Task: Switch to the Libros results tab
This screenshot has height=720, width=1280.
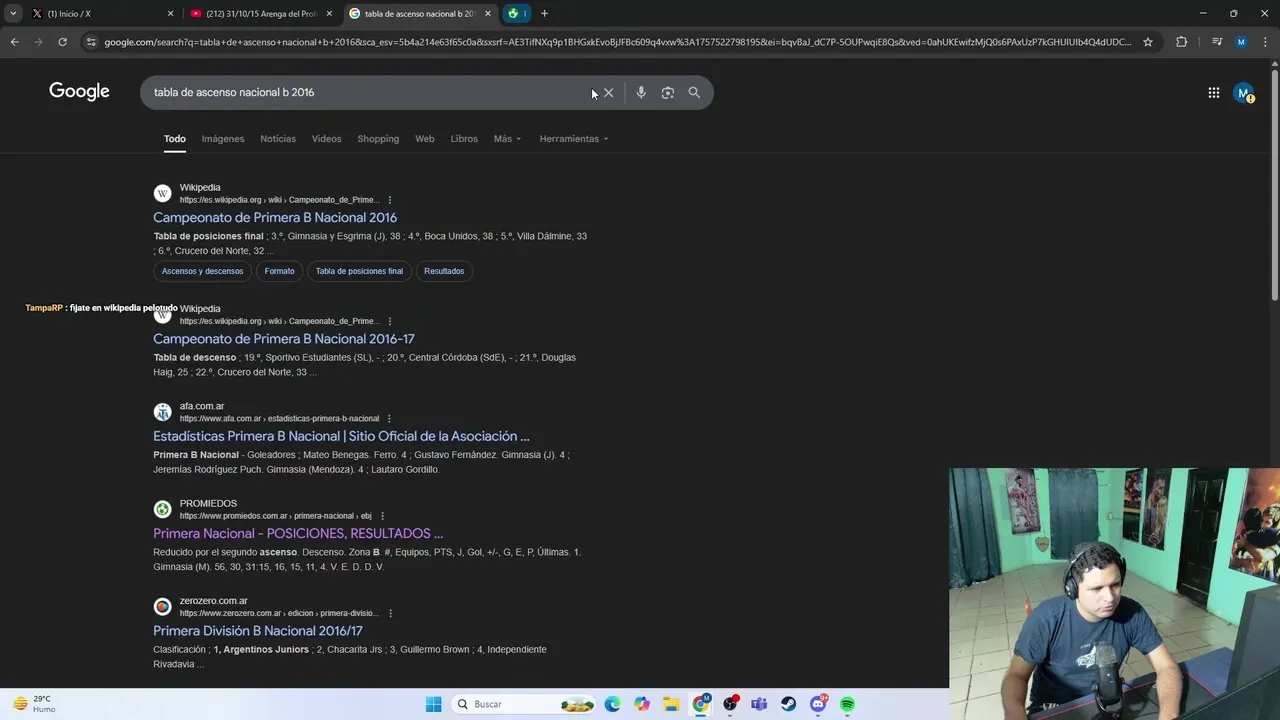Action: point(464,139)
